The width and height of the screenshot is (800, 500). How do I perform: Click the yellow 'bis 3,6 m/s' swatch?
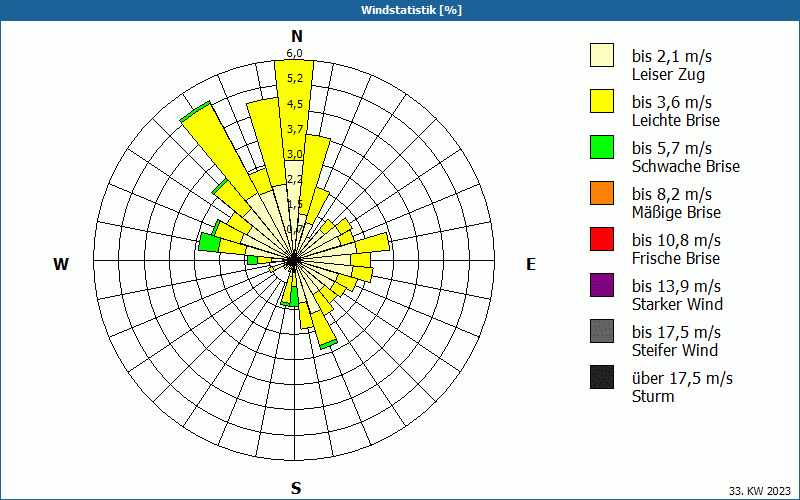point(602,101)
